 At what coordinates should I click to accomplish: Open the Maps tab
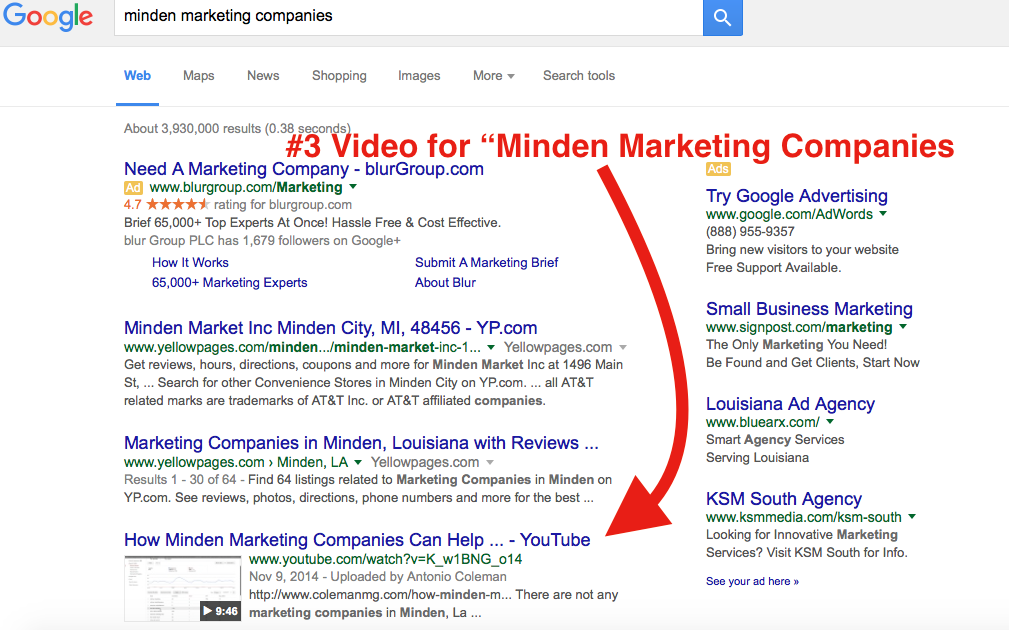pos(199,76)
